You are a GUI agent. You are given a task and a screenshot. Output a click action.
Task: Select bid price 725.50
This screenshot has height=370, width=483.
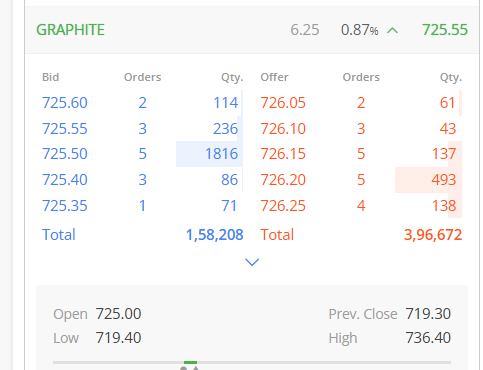(x=65, y=154)
